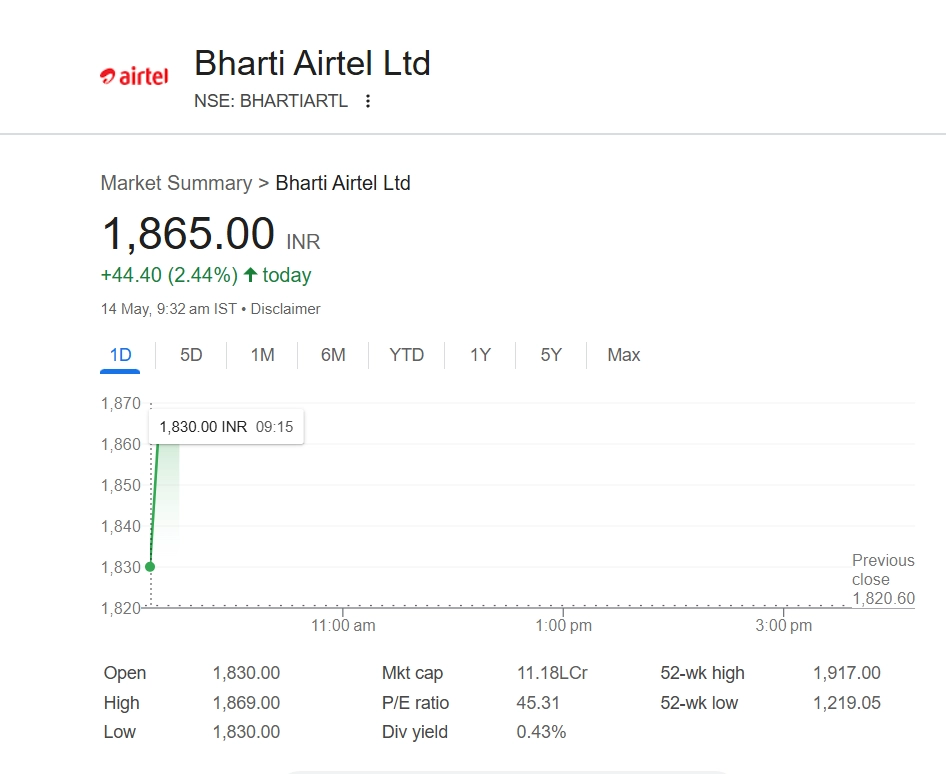Open the 5Y chart range

click(551, 355)
